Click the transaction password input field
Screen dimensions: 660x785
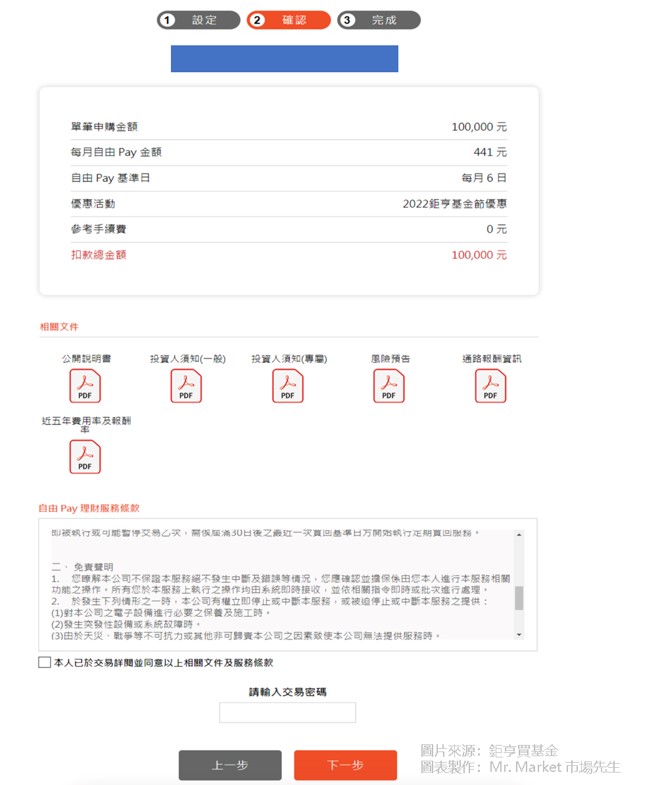287,712
